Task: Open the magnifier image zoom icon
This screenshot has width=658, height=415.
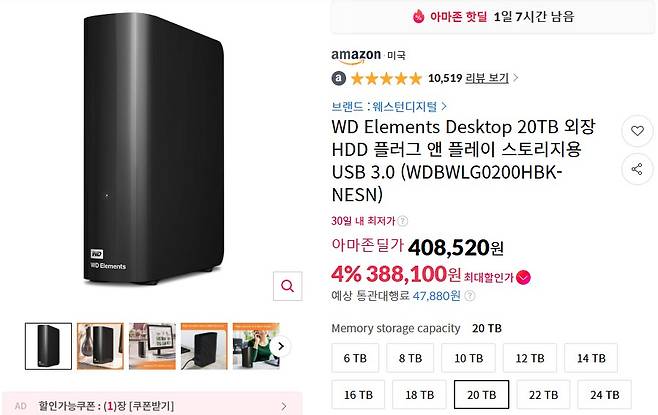Action: tap(287, 286)
